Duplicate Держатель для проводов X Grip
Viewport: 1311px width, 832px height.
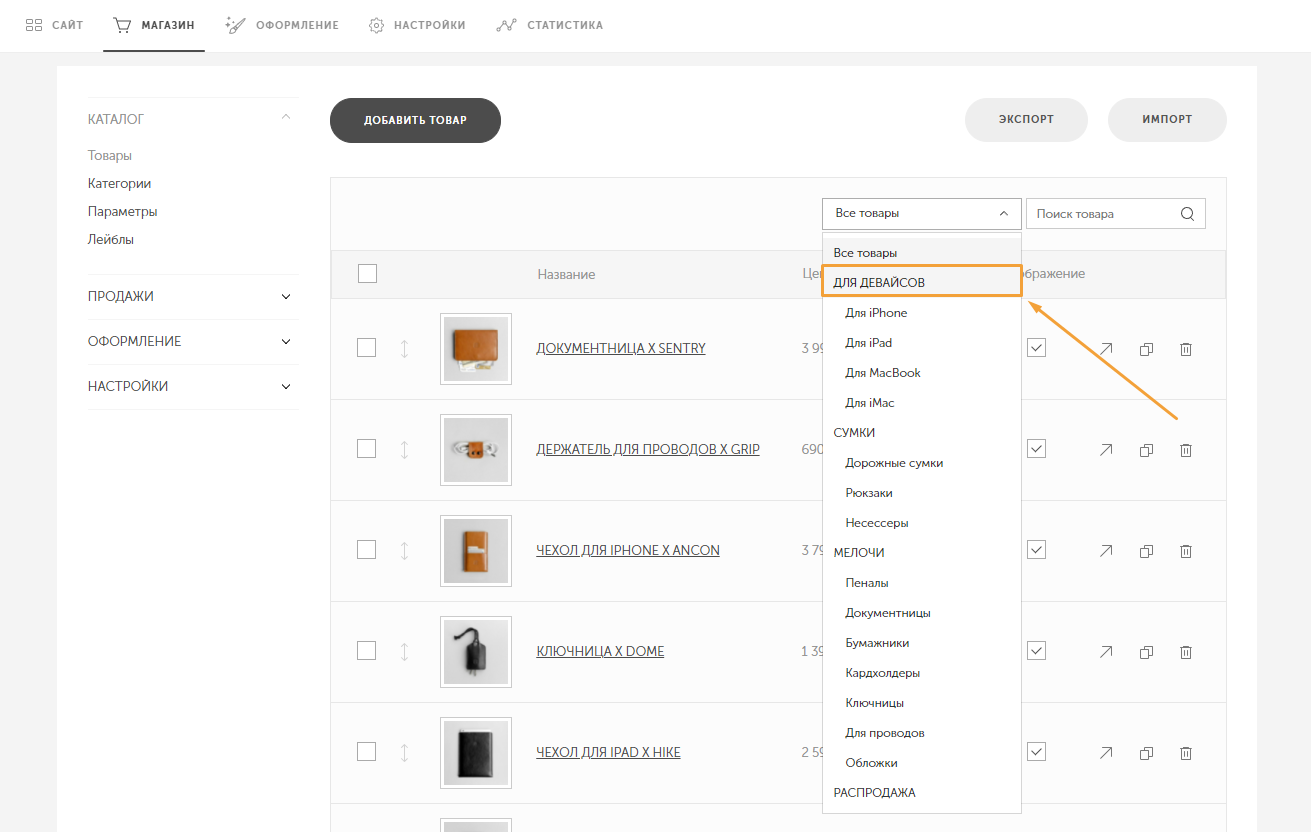click(x=1147, y=450)
